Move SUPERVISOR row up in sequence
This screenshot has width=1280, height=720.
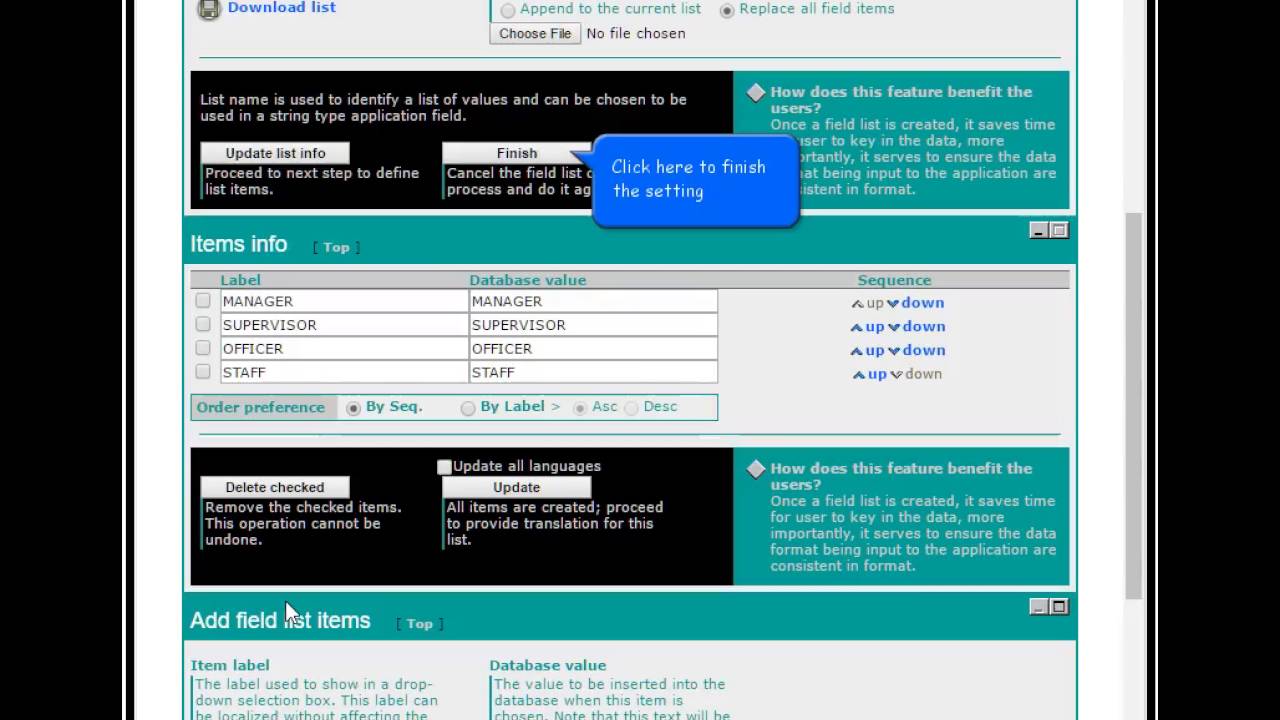pyautogui.click(x=867, y=327)
